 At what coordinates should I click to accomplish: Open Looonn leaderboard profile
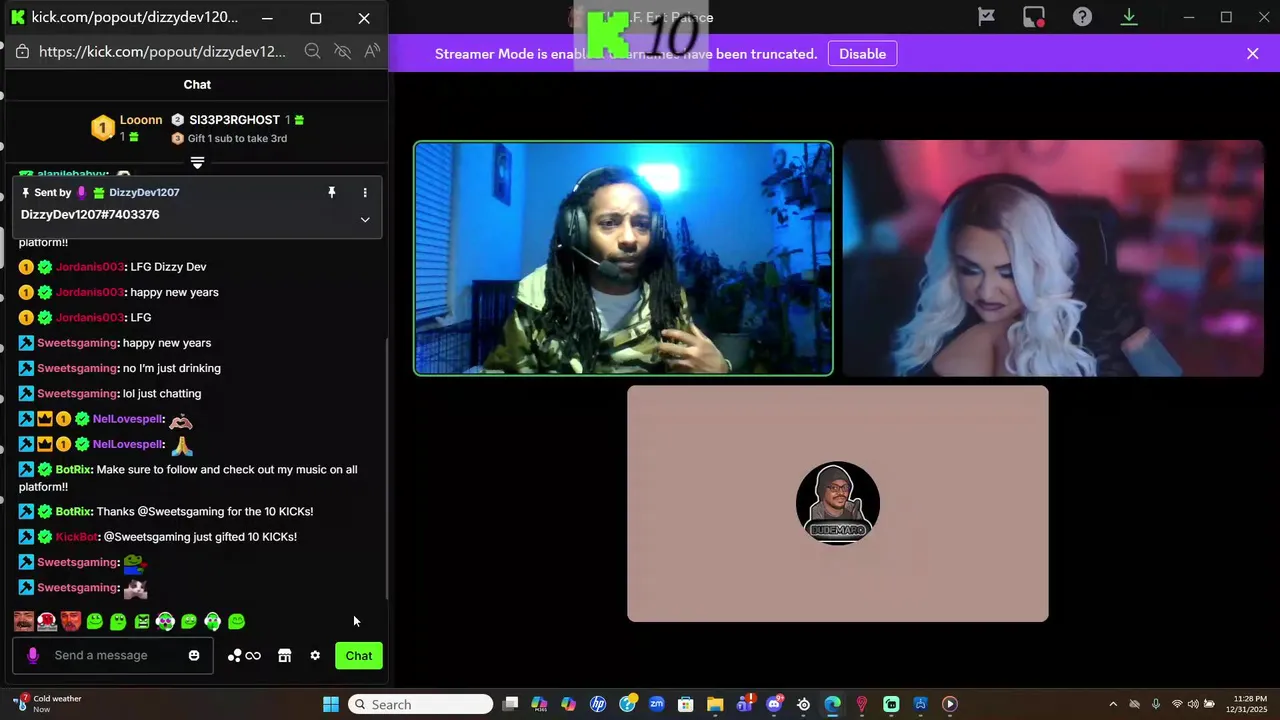(141, 120)
